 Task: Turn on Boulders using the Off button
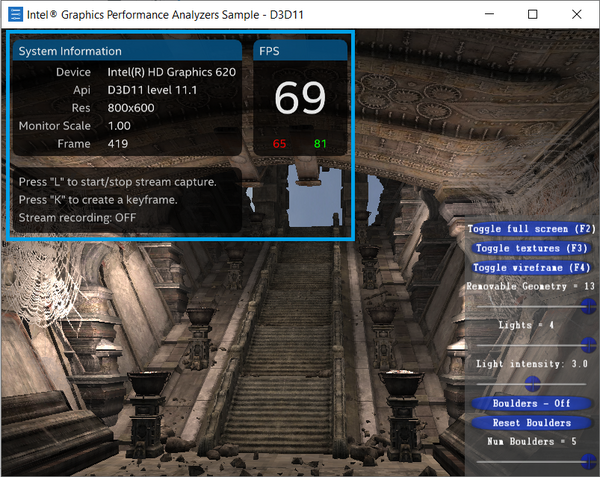tap(532, 404)
